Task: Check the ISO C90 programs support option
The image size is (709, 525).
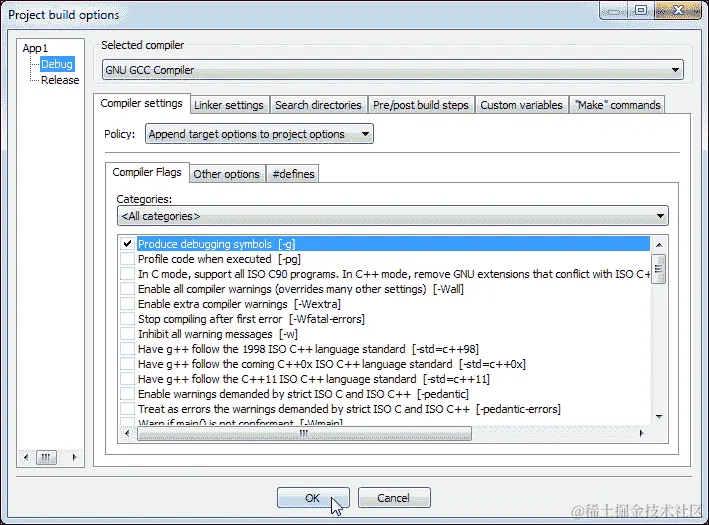Action: [127, 274]
